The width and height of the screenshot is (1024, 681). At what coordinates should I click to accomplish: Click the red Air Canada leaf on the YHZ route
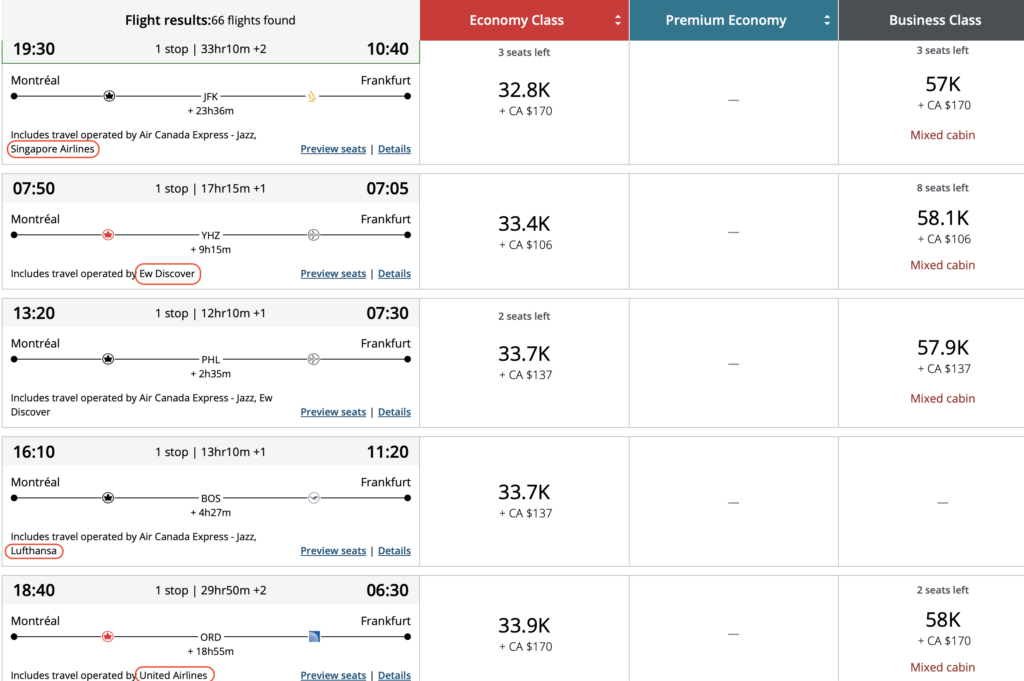(109, 235)
